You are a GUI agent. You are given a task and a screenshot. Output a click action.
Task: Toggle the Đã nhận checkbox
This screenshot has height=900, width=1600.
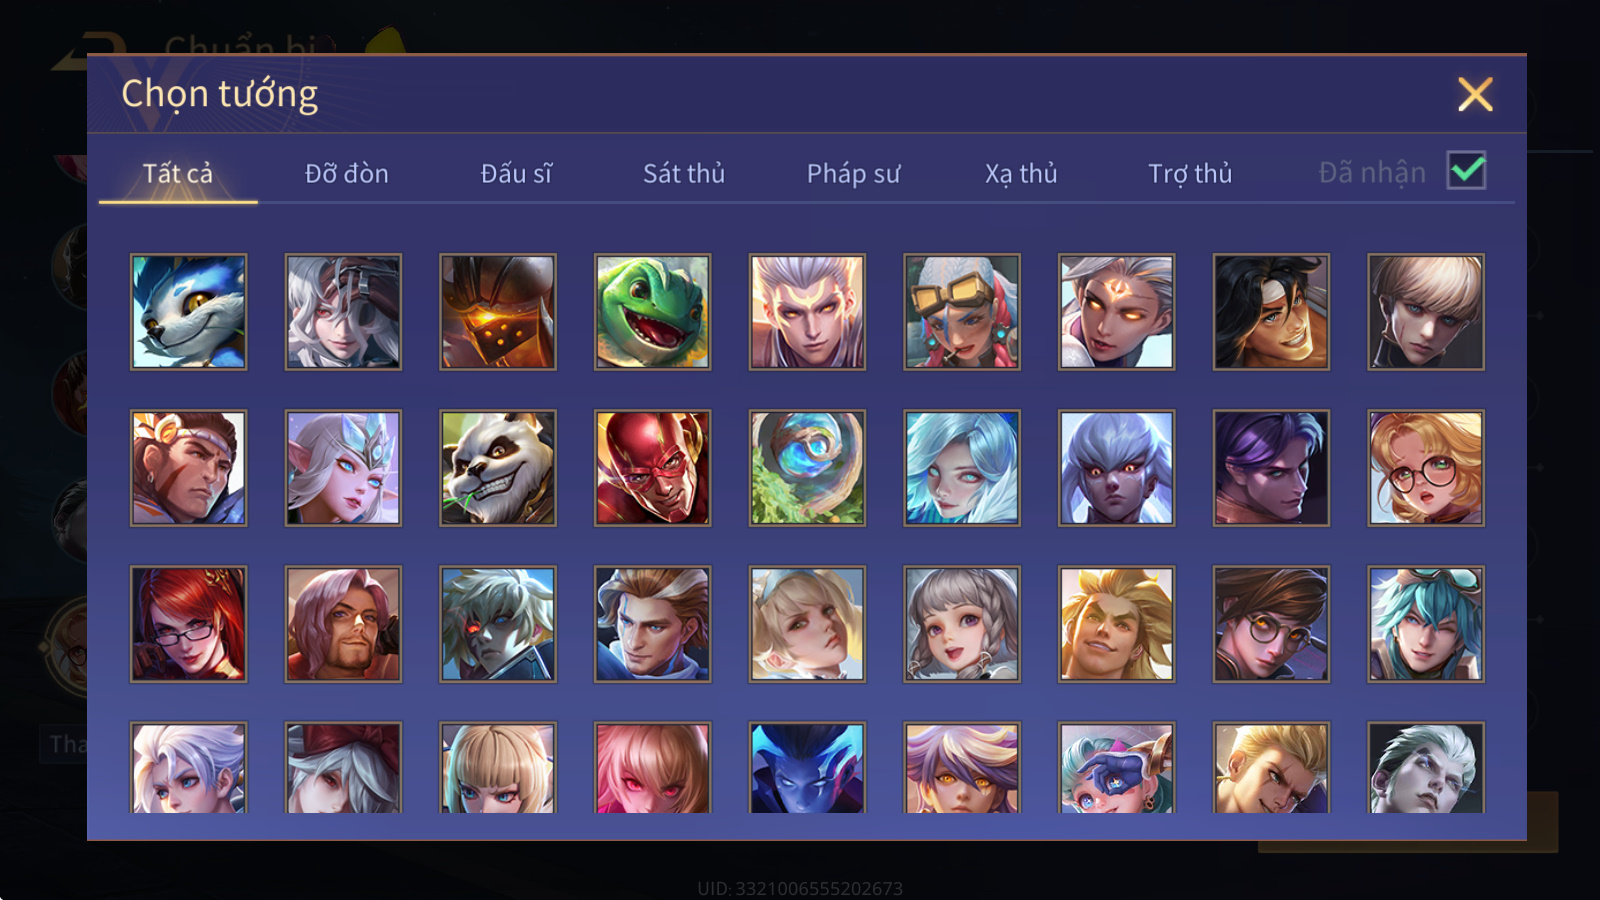click(1467, 171)
